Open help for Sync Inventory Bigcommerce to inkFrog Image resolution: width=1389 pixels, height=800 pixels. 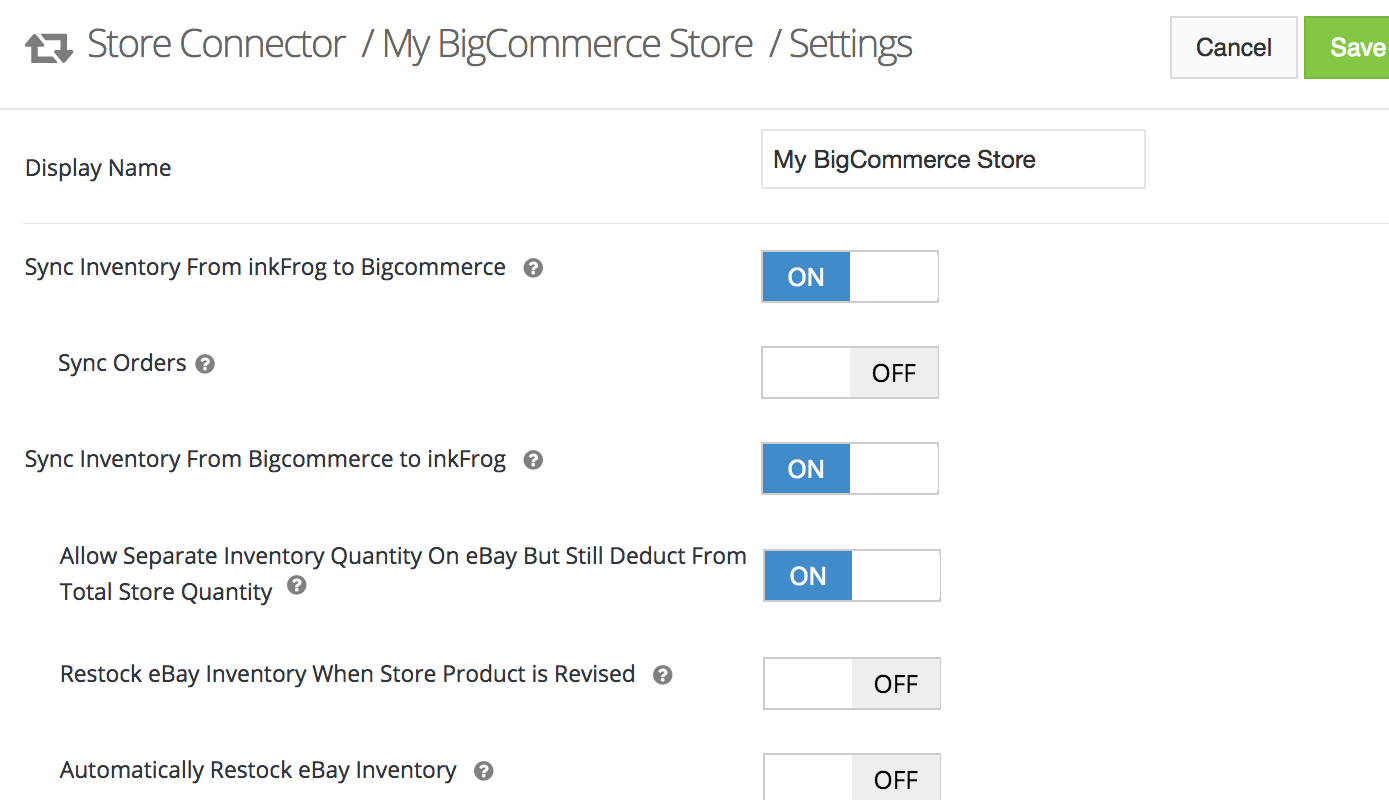[x=534, y=460]
